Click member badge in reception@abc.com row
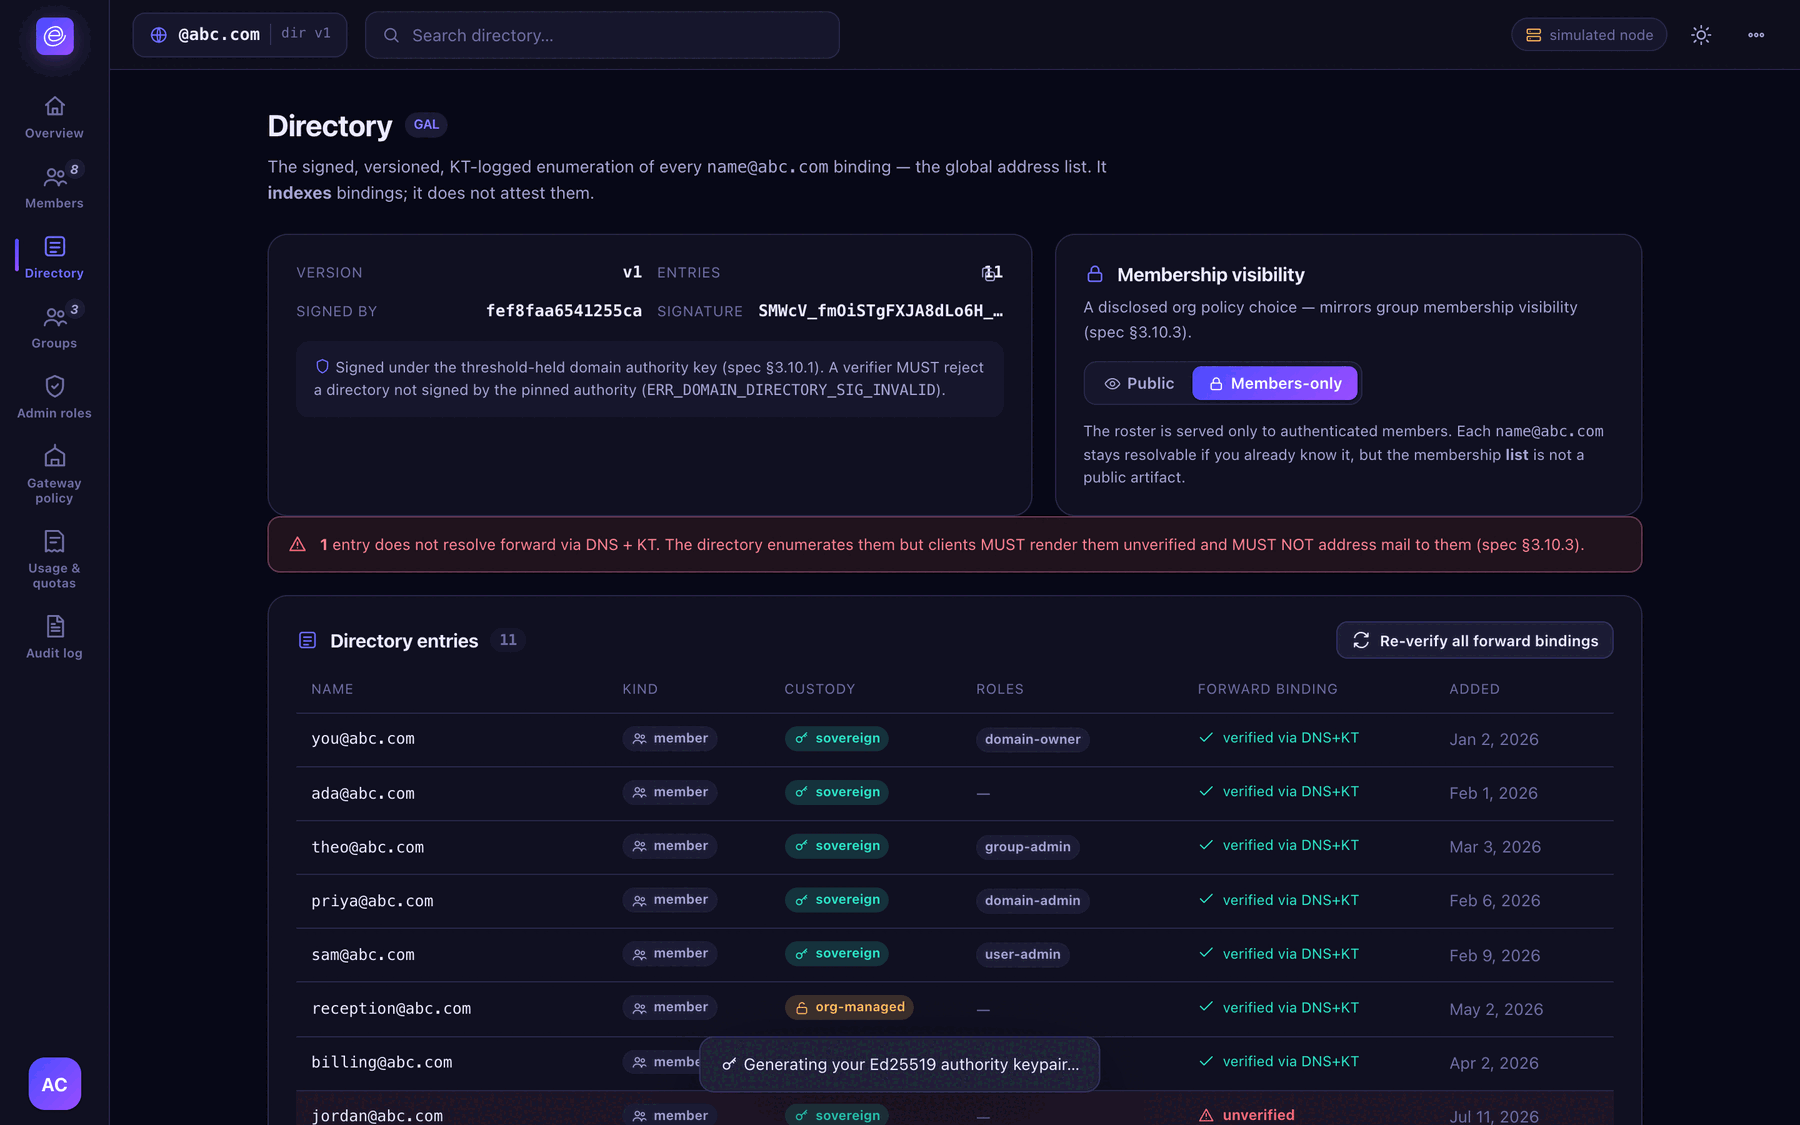The height and width of the screenshot is (1125, 1800). pos(670,1008)
